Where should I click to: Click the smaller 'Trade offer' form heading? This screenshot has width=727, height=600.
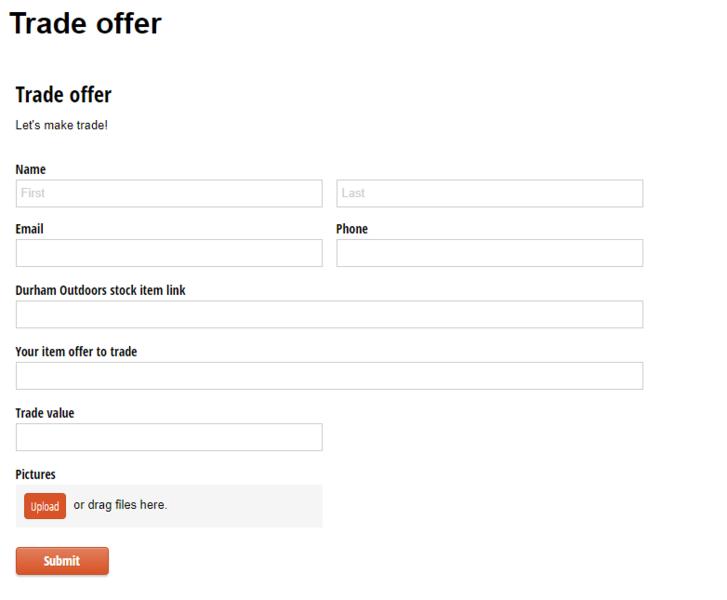64,95
